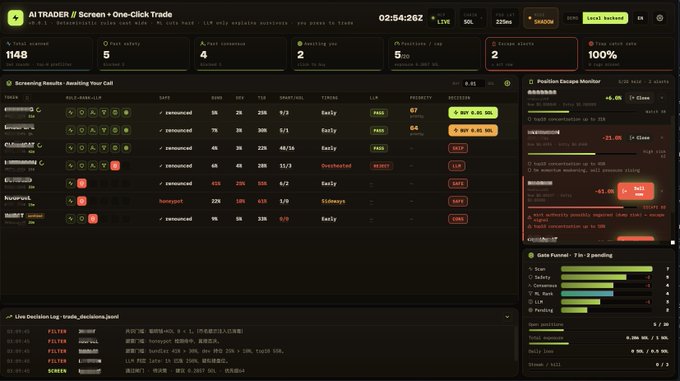Click the SCREEN entry in decision log
Image resolution: width=680 pixels, height=381 pixels.
[x=57, y=371]
